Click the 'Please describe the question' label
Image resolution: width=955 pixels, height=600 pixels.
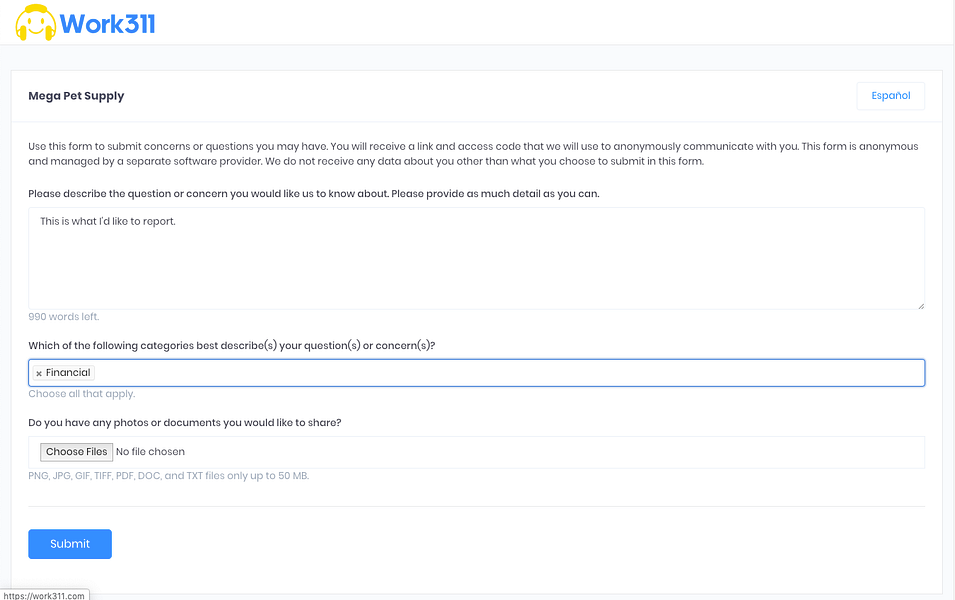click(314, 194)
